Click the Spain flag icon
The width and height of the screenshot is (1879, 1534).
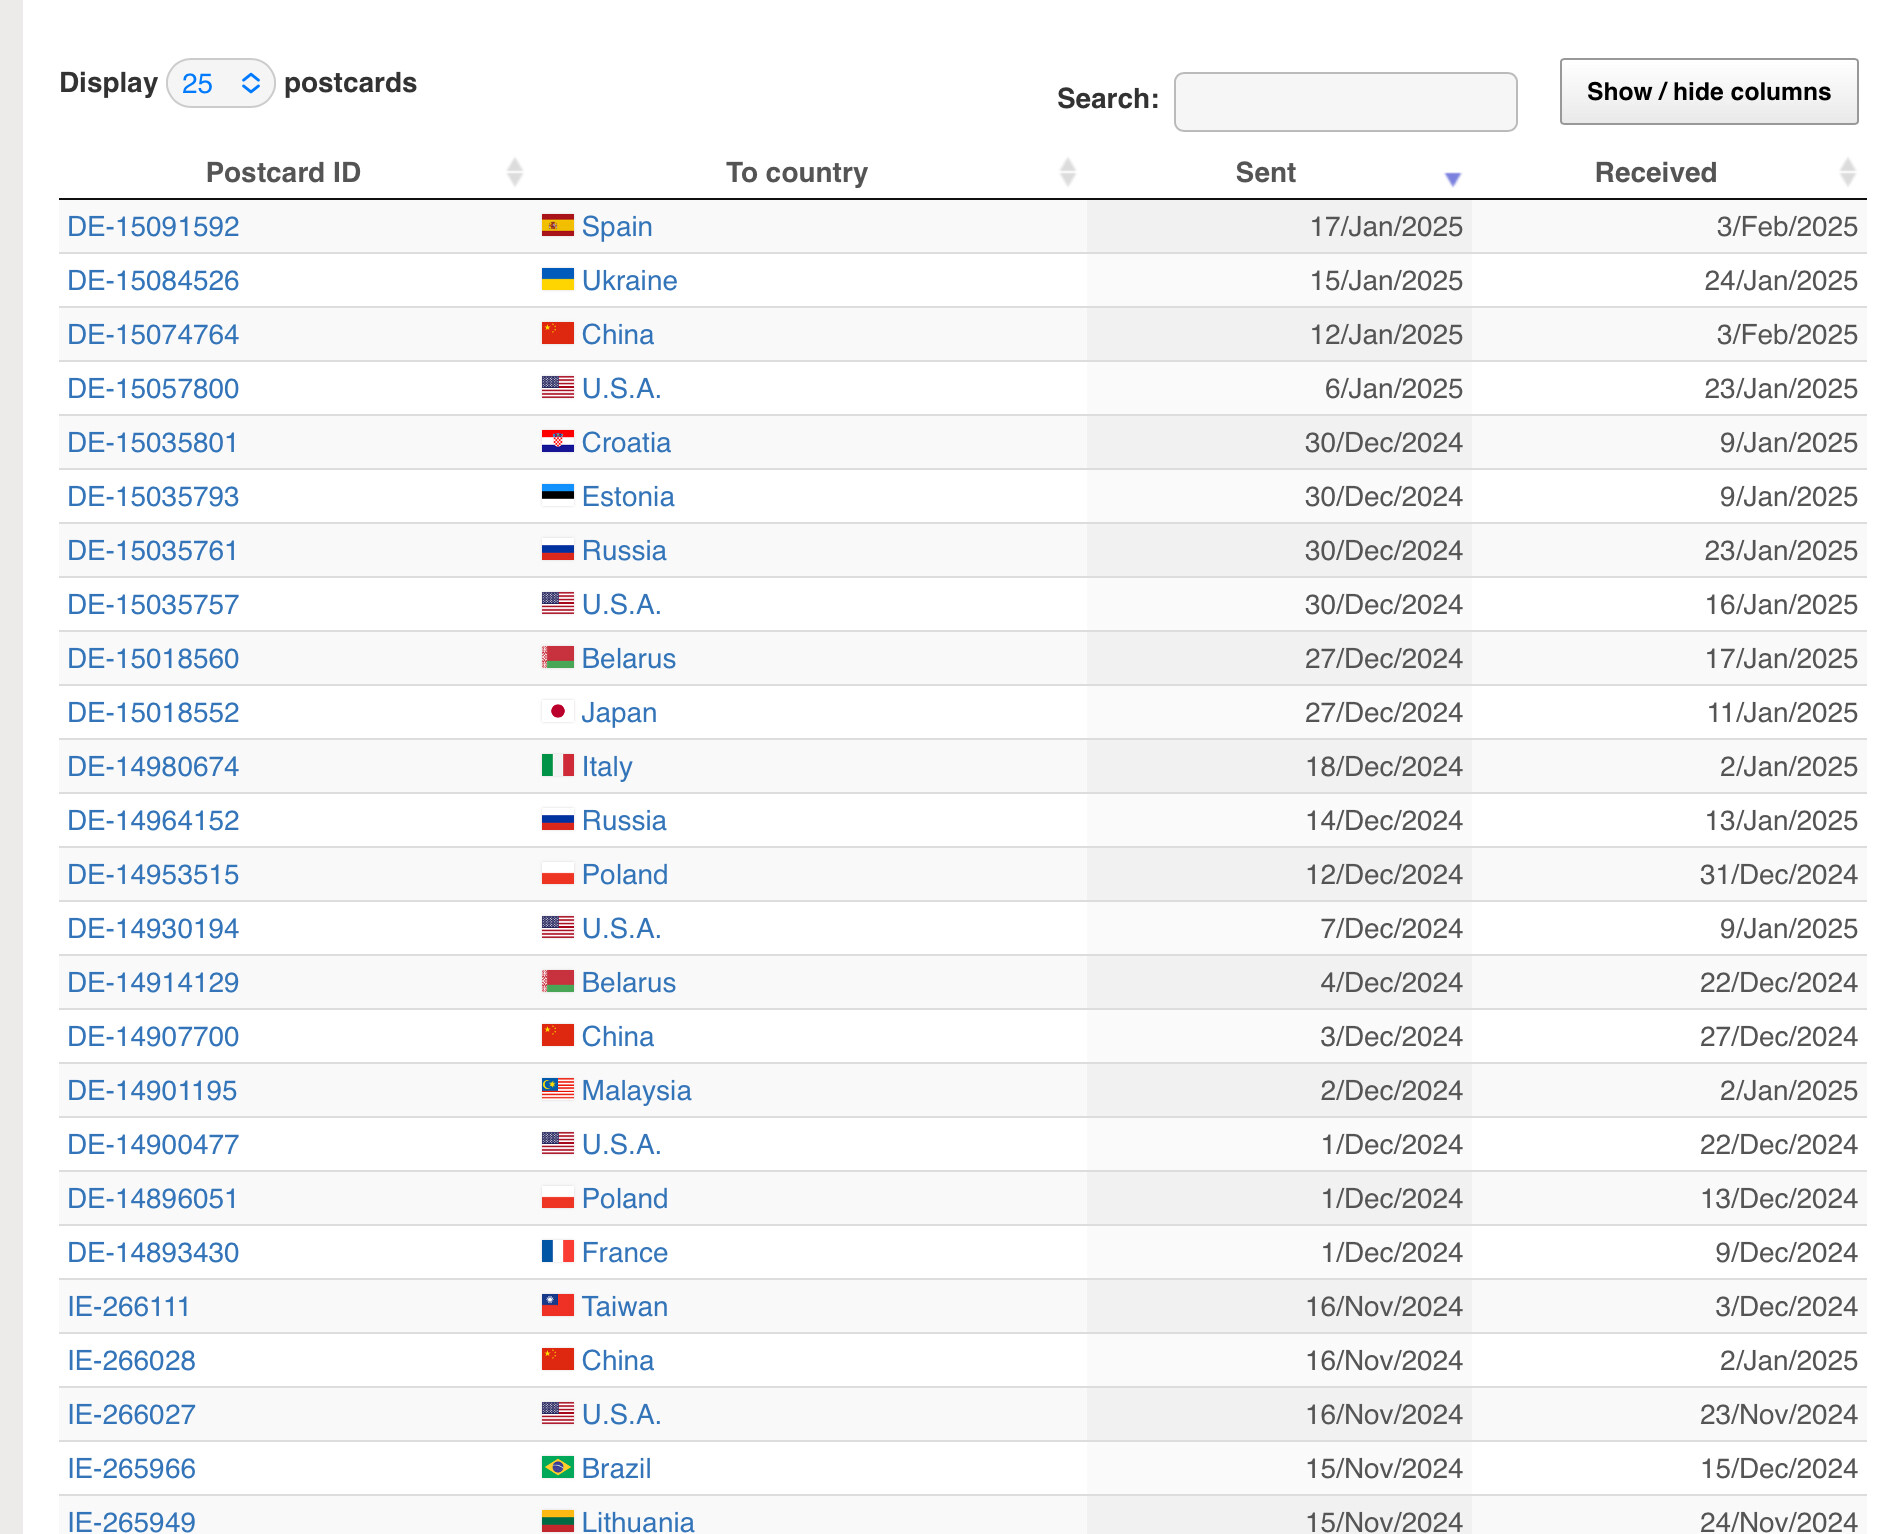(x=558, y=225)
